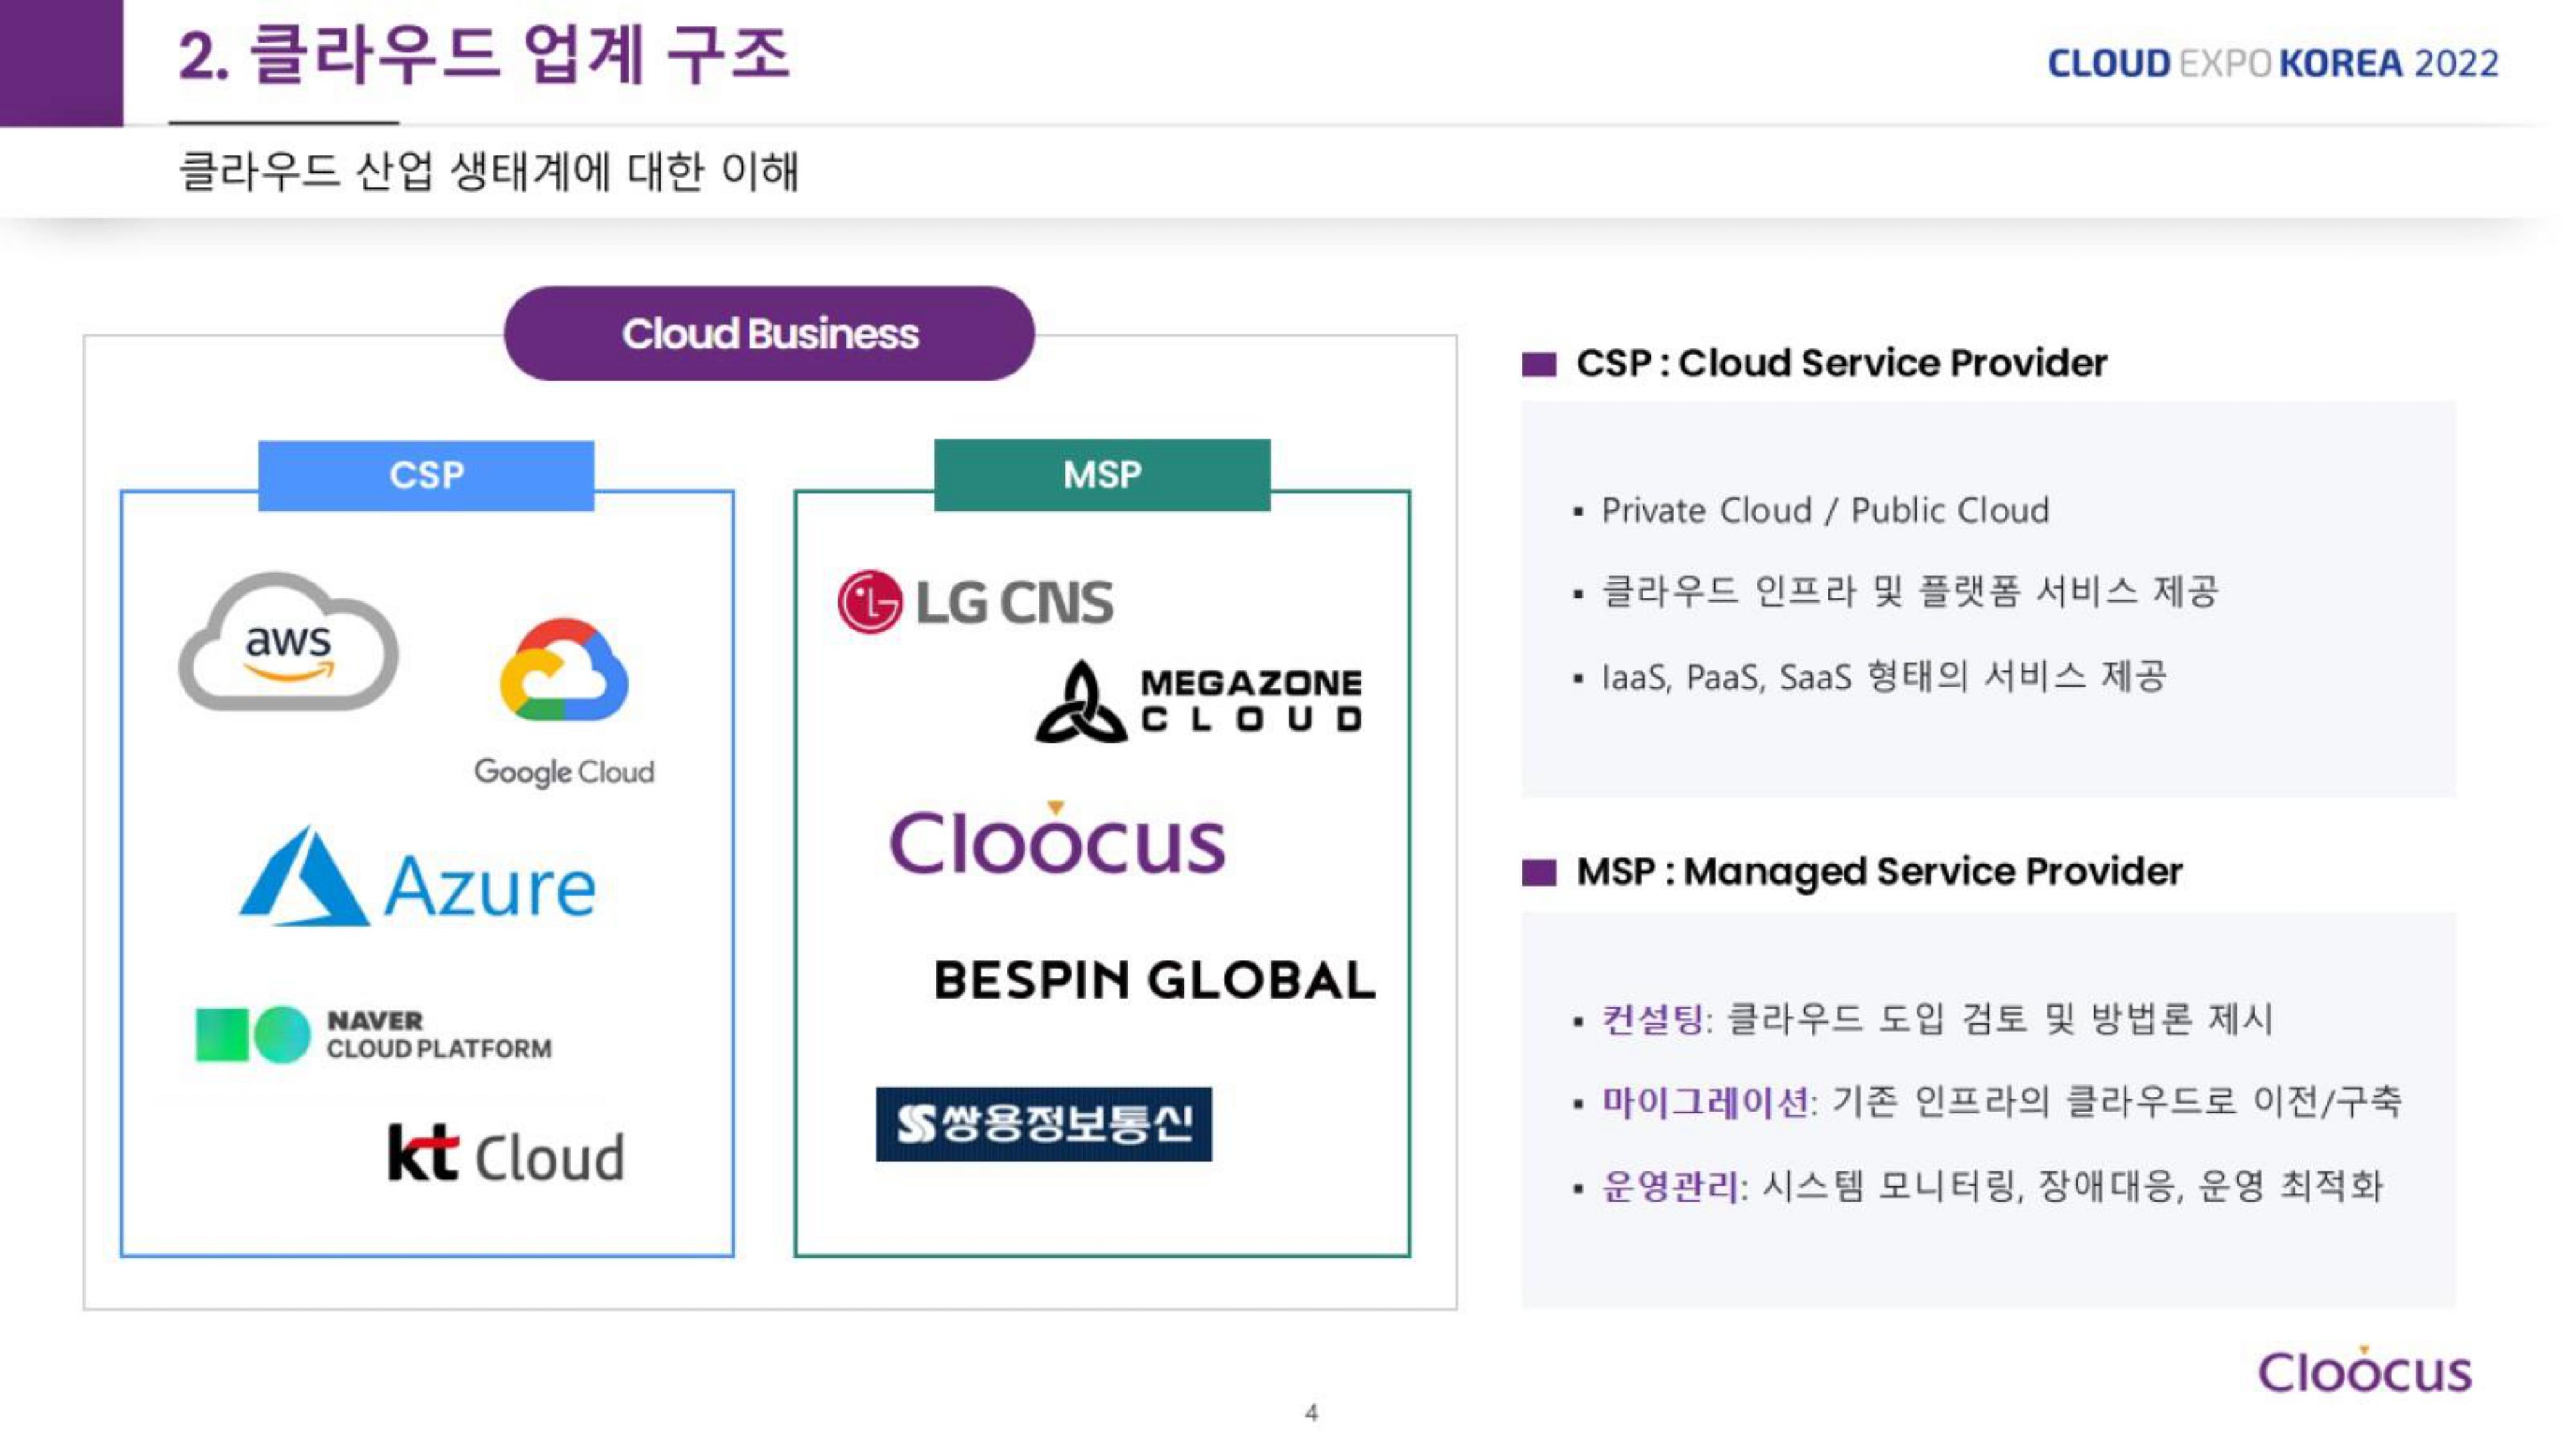This screenshot has height=1449, width=2576.
Task: Click the green MSP header label
Action: click(1102, 475)
